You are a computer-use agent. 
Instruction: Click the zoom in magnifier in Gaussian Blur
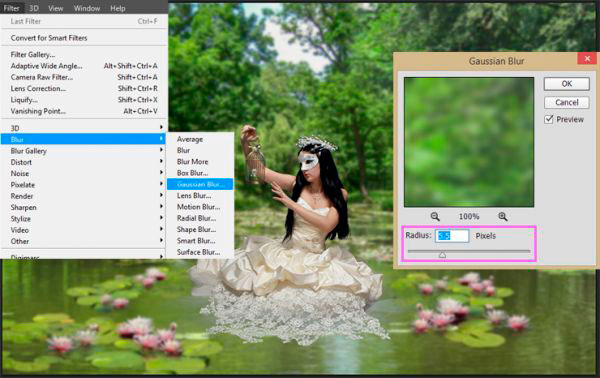coord(503,217)
